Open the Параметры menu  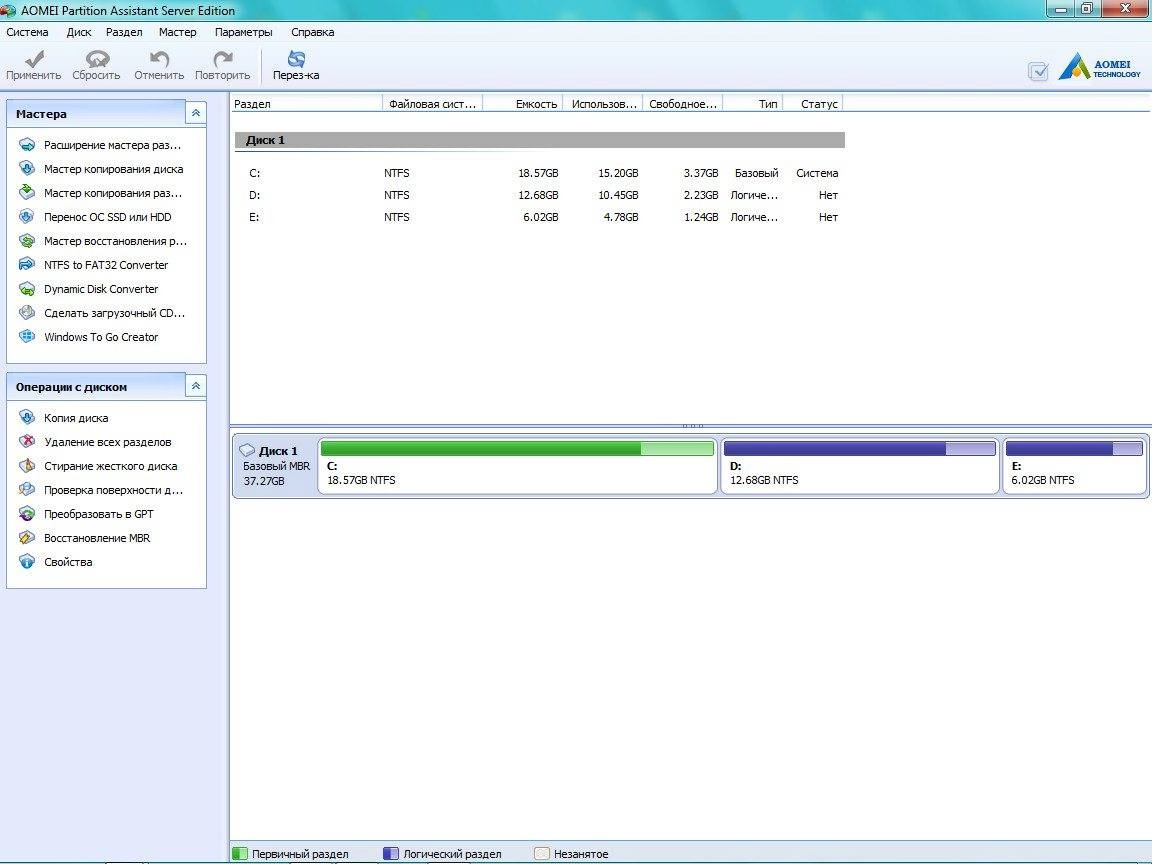244,32
